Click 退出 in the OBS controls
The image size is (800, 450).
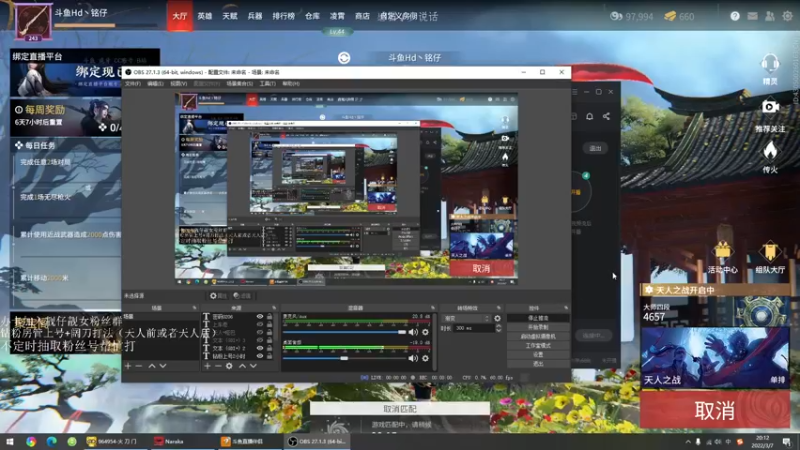tap(538, 364)
